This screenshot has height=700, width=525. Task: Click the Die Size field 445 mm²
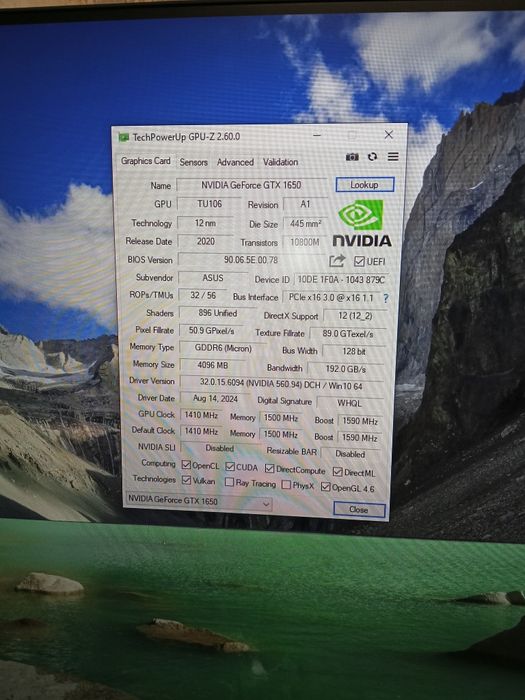(305, 223)
